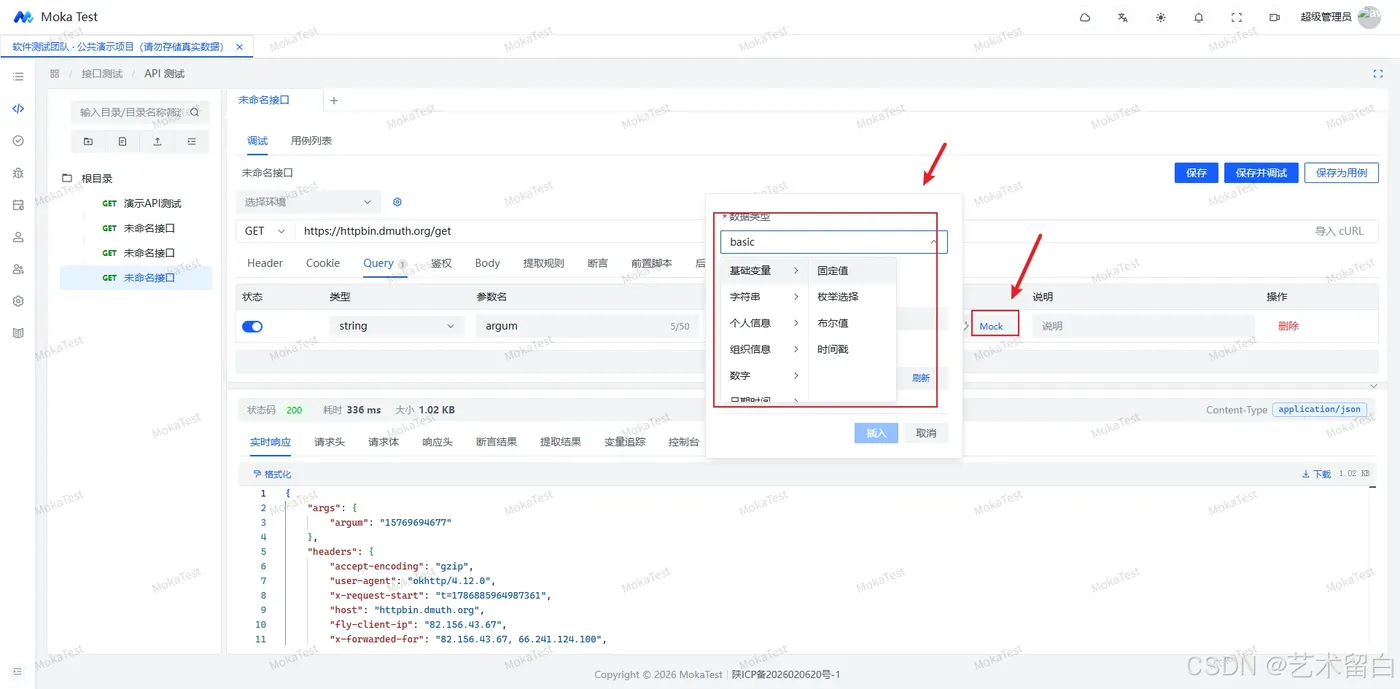
Task: Open the 超级管理员 avatar
Action: pos(1369,17)
